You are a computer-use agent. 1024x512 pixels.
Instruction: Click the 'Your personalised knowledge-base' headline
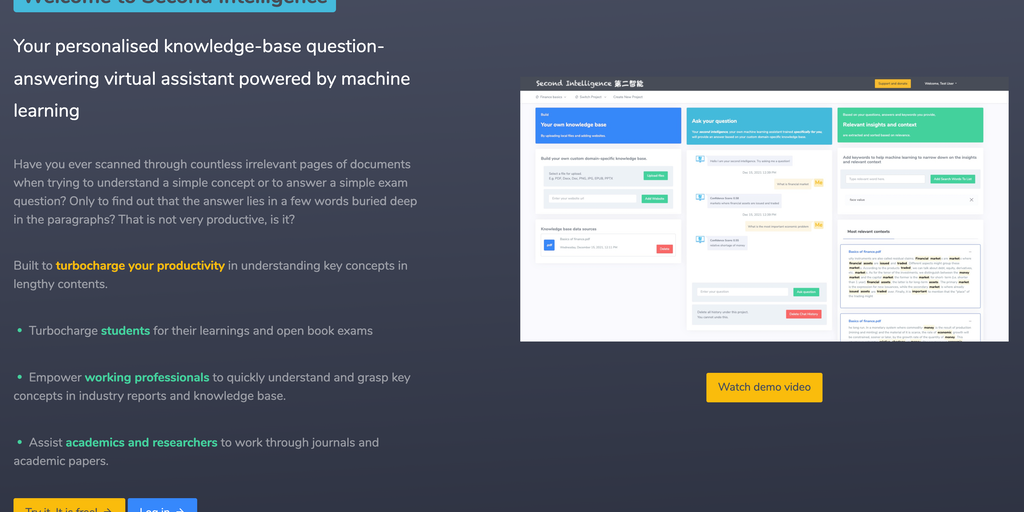point(212,78)
